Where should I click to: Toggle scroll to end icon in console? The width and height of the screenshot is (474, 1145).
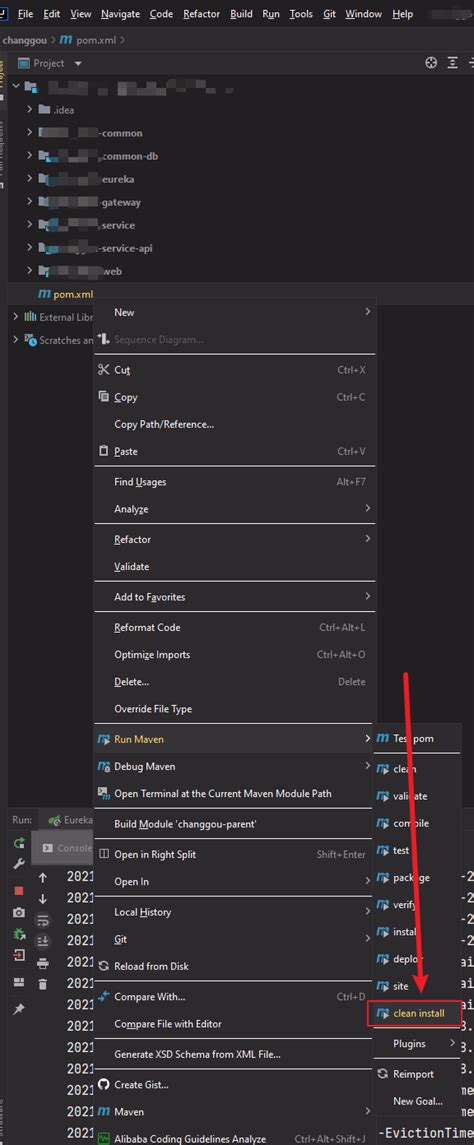click(x=42, y=941)
